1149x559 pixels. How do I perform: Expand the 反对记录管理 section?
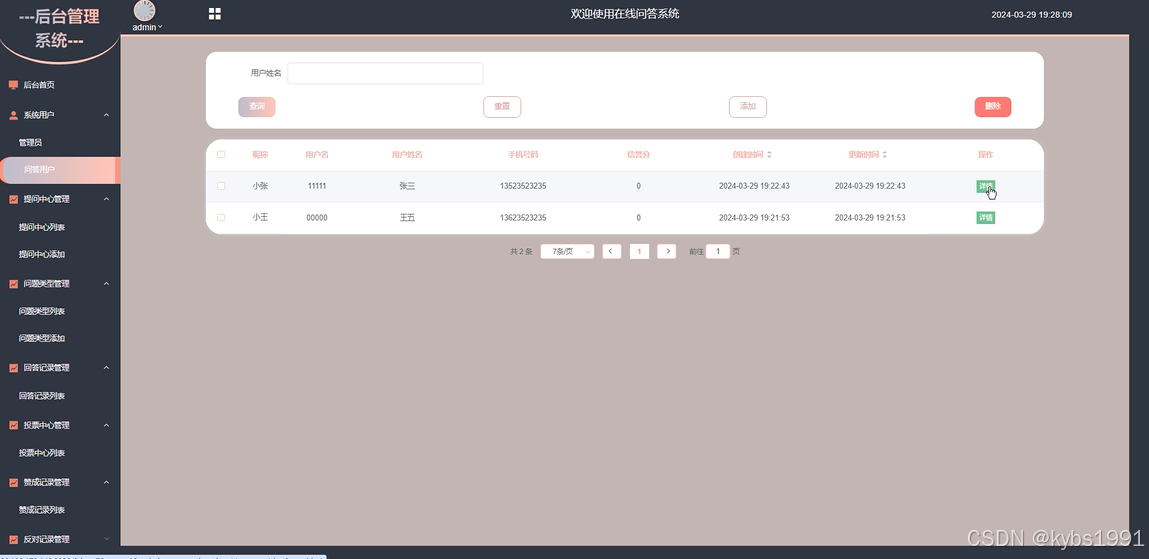(x=106, y=539)
